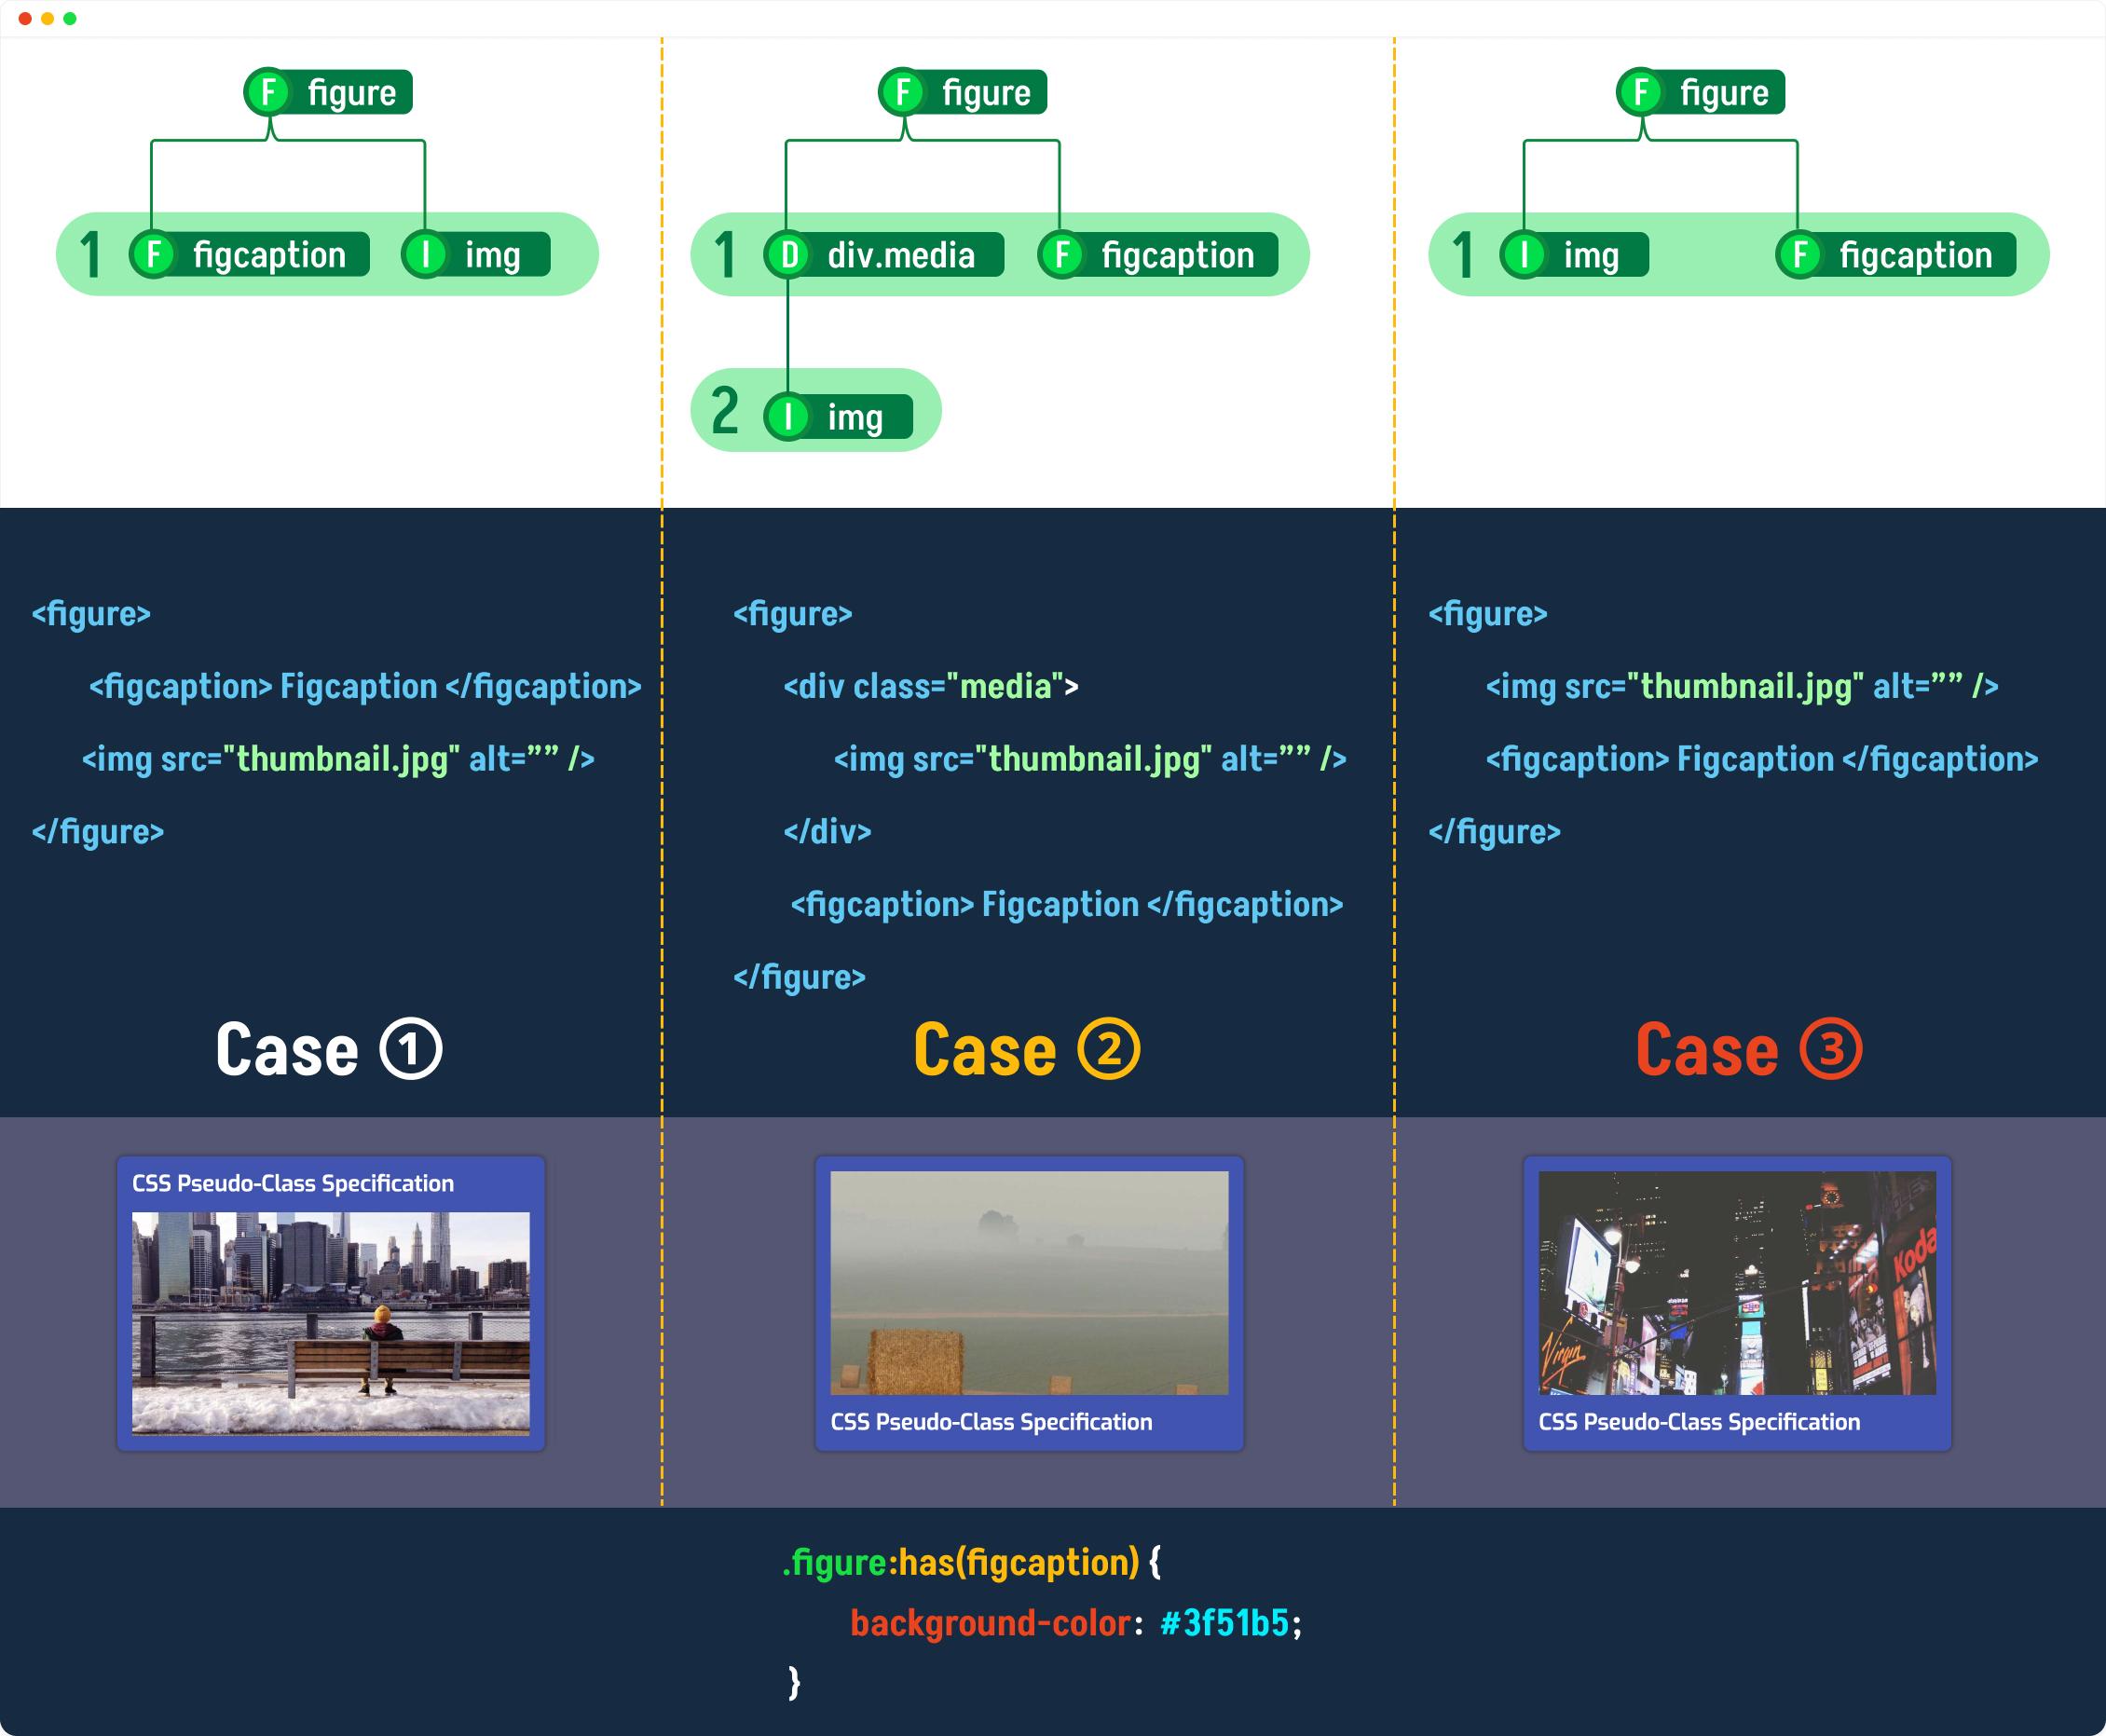The image size is (2106, 1736).
Task: Select the div.media tree node
Action: (884, 255)
